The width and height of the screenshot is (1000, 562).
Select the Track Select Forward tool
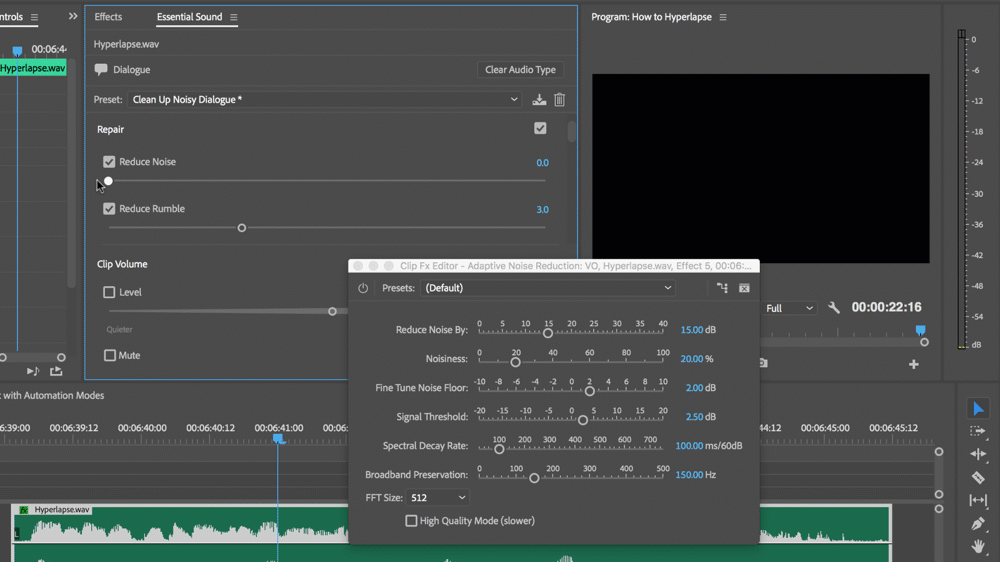[x=978, y=431]
